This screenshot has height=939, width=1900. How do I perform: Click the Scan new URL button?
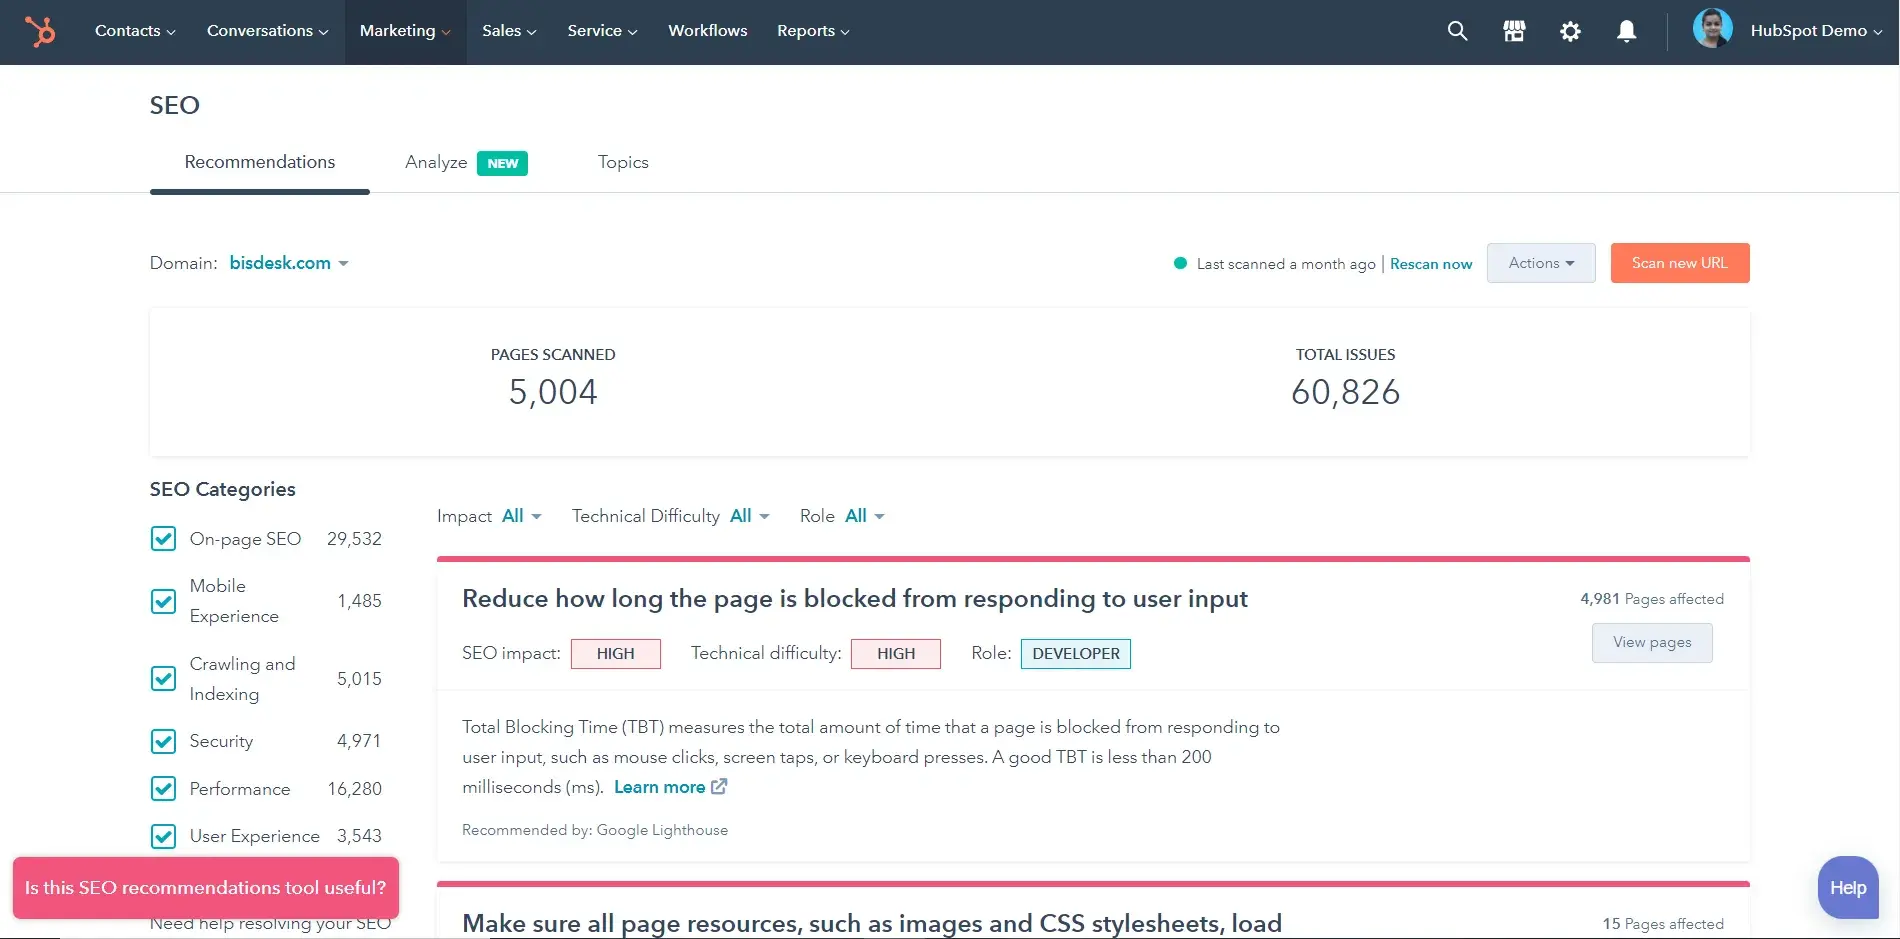click(1679, 263)
